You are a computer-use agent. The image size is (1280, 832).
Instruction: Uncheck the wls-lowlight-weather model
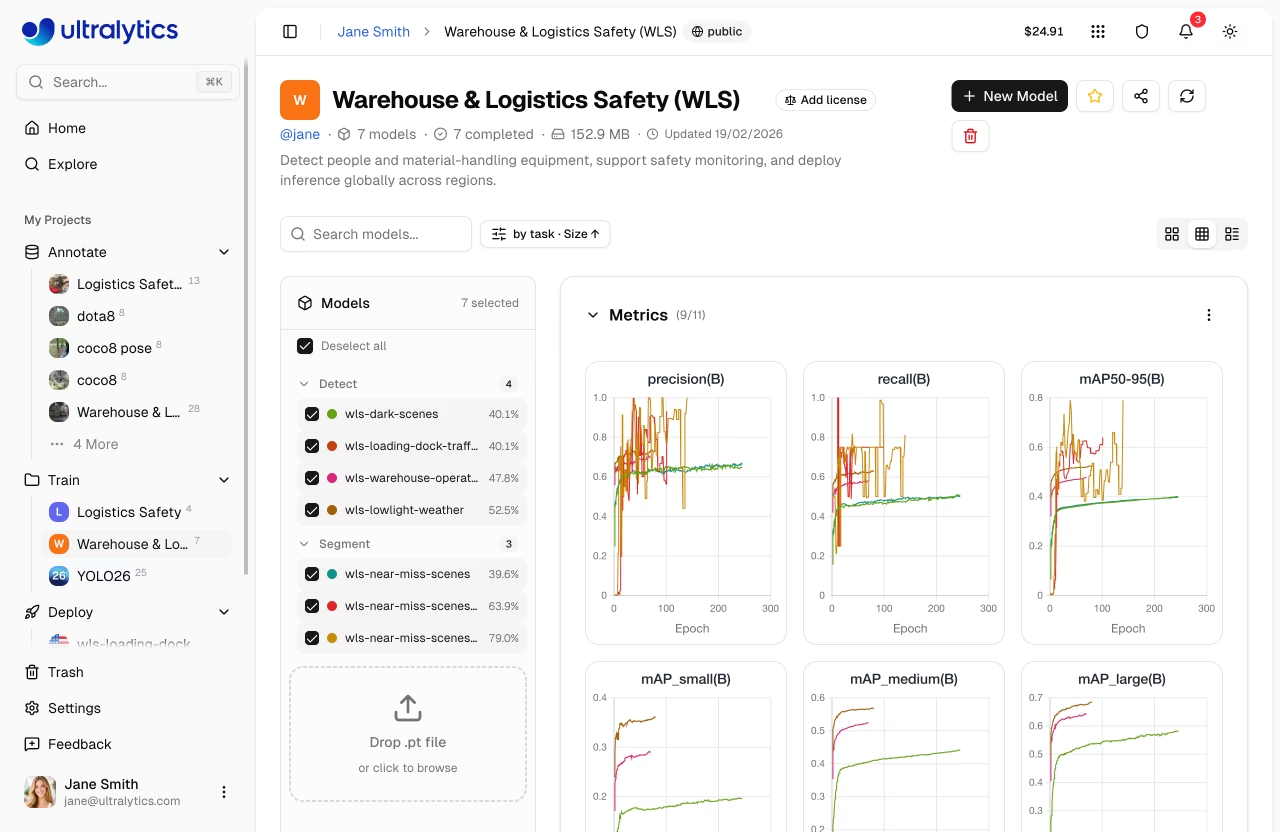tap(312, 510)
